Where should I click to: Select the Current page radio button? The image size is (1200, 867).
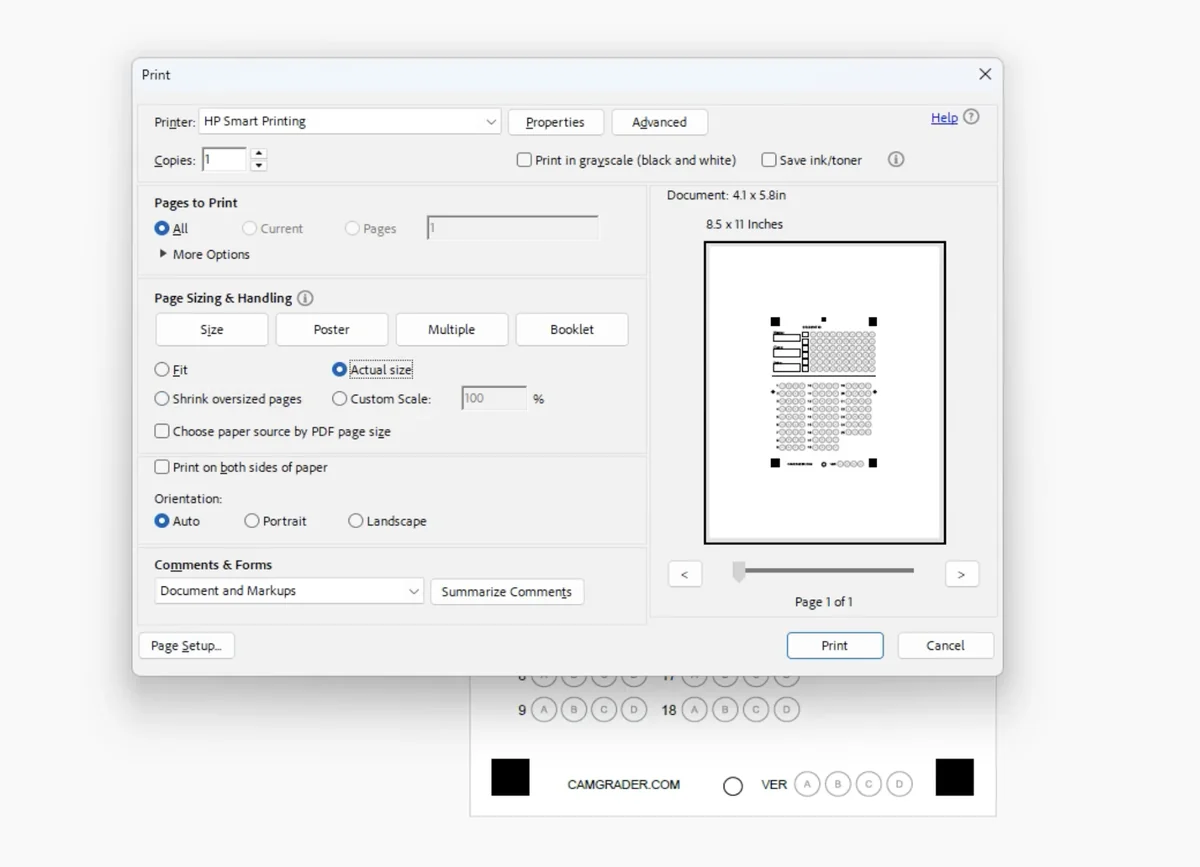point(249,228)
